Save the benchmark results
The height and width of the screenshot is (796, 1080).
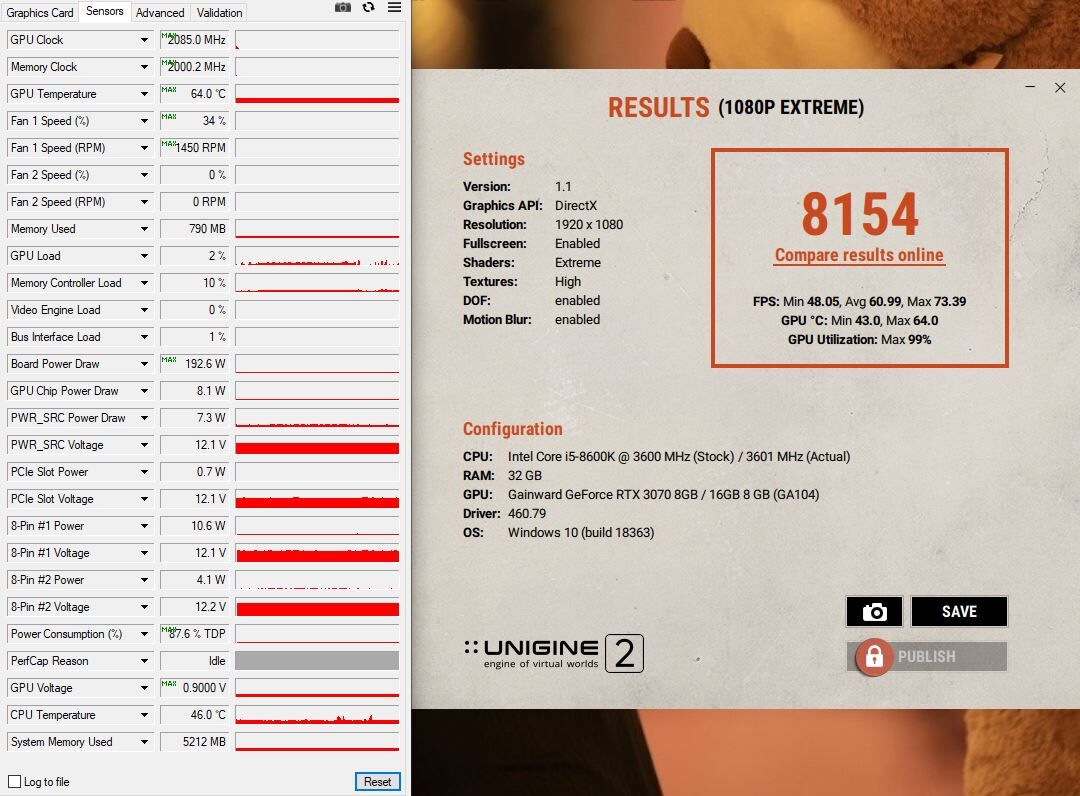pyautogui.click(x=959, y=611)
